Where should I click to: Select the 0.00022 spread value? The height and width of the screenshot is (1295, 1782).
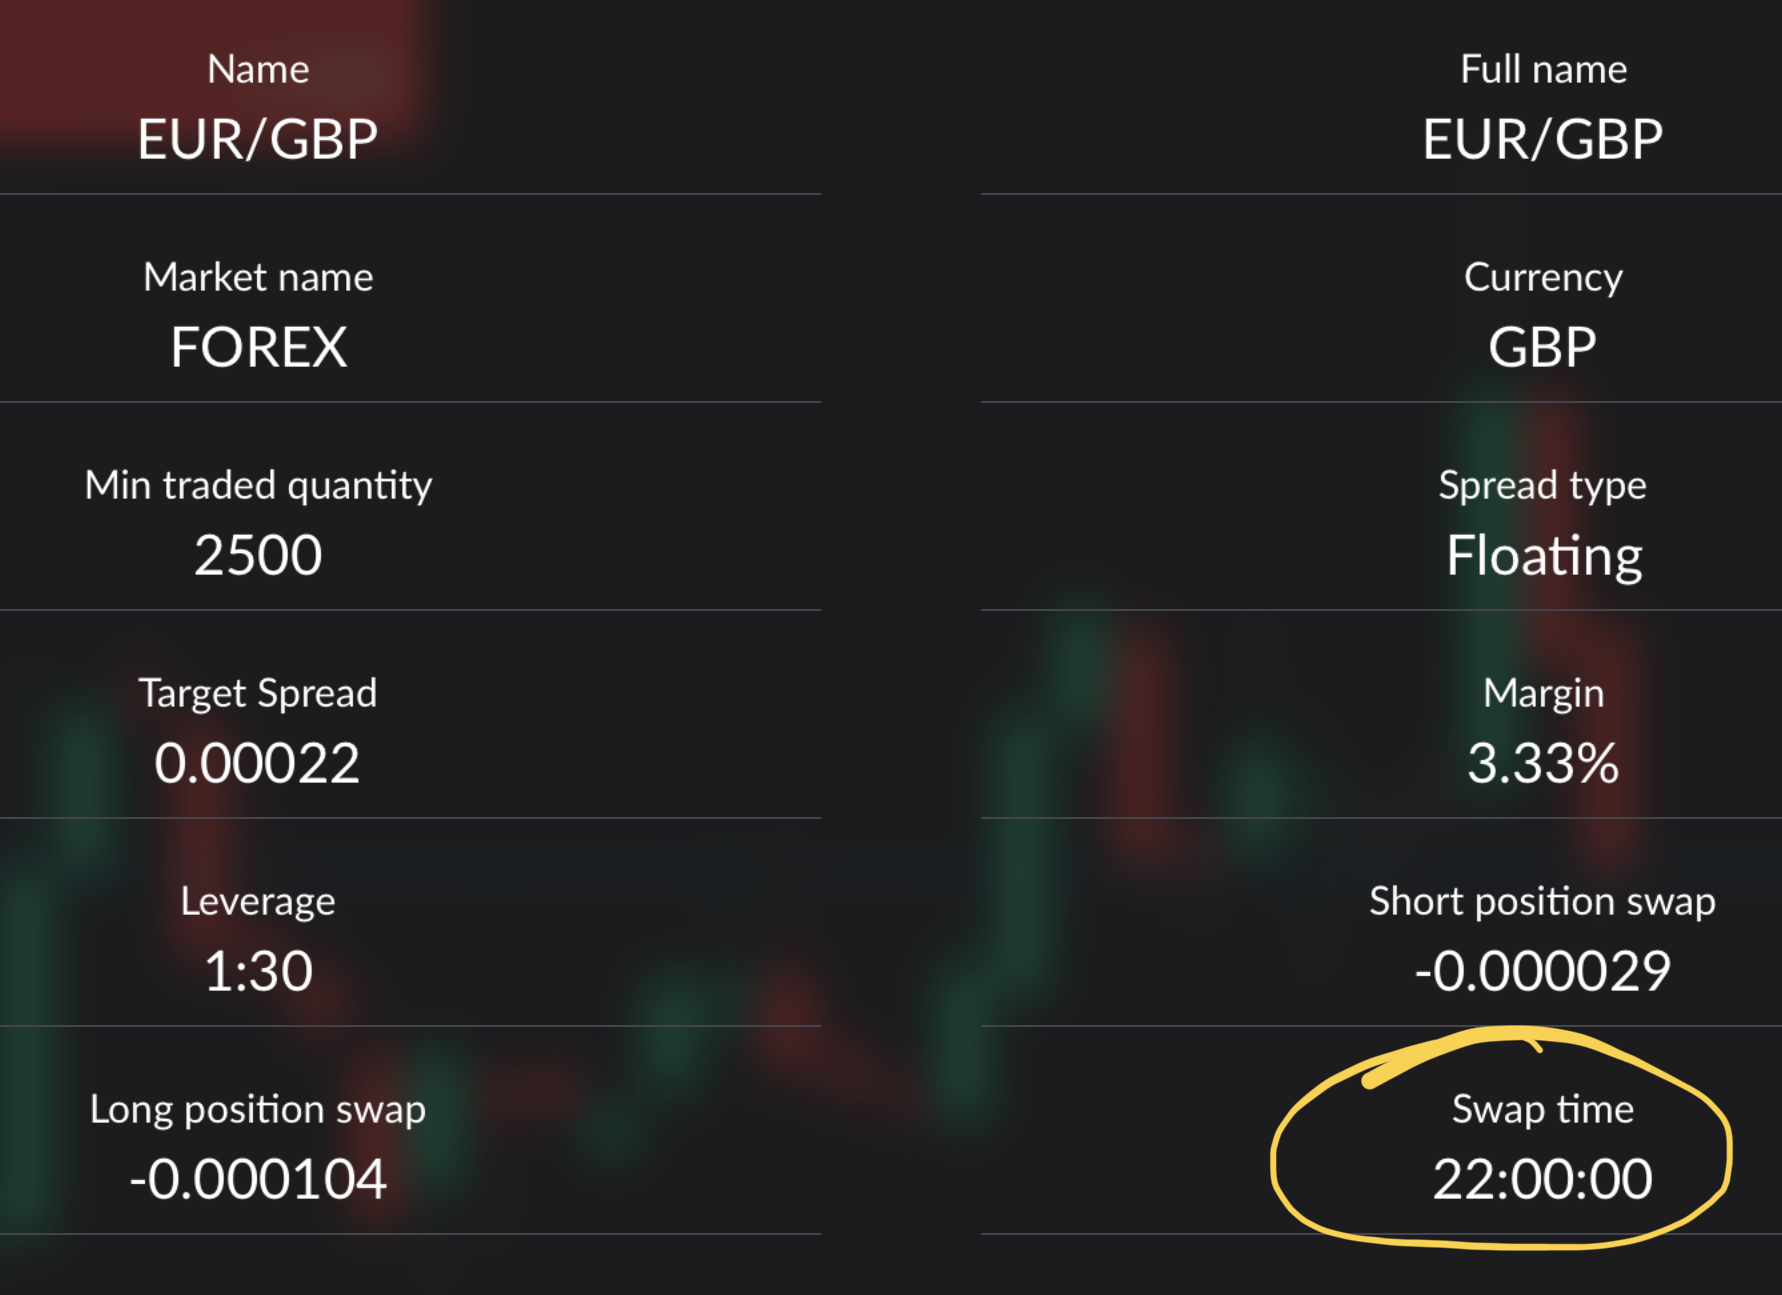pyautogui.click(x=257, y=763)
